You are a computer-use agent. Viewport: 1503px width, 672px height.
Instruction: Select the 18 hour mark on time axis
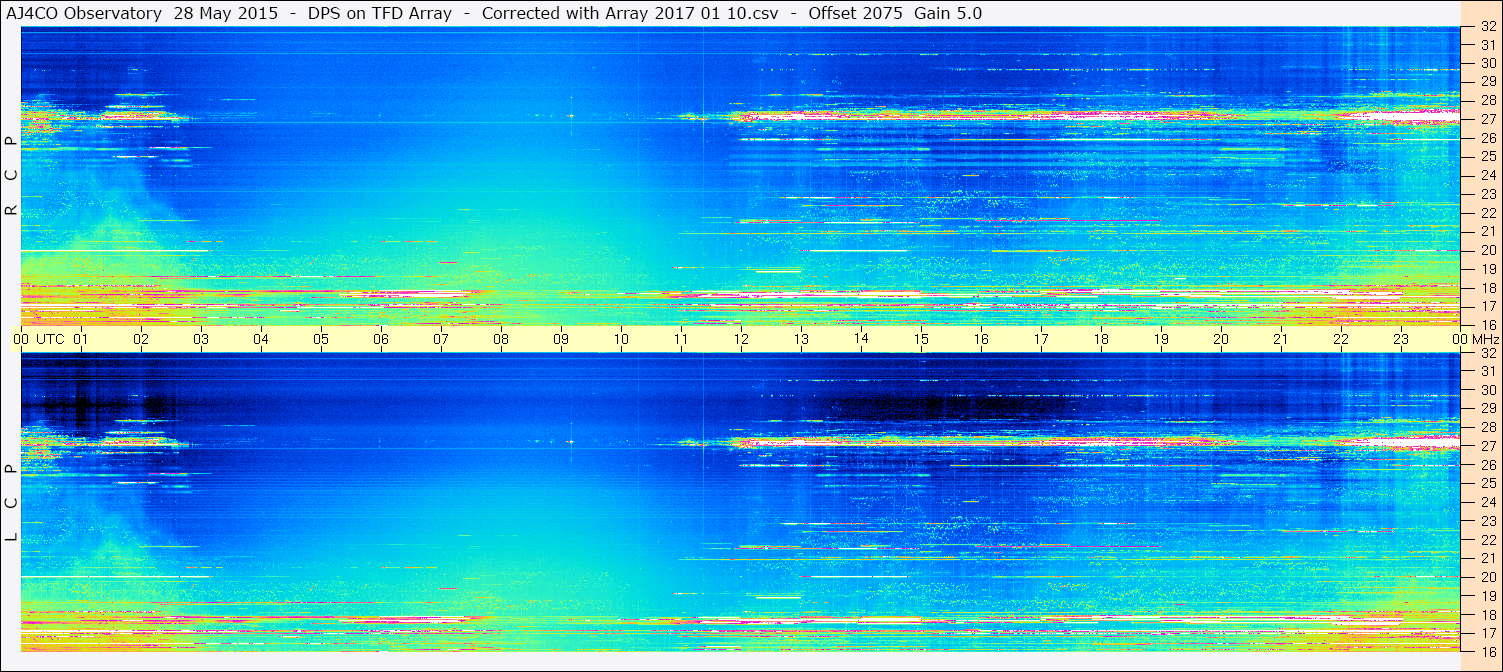[x=1101, y=340]
